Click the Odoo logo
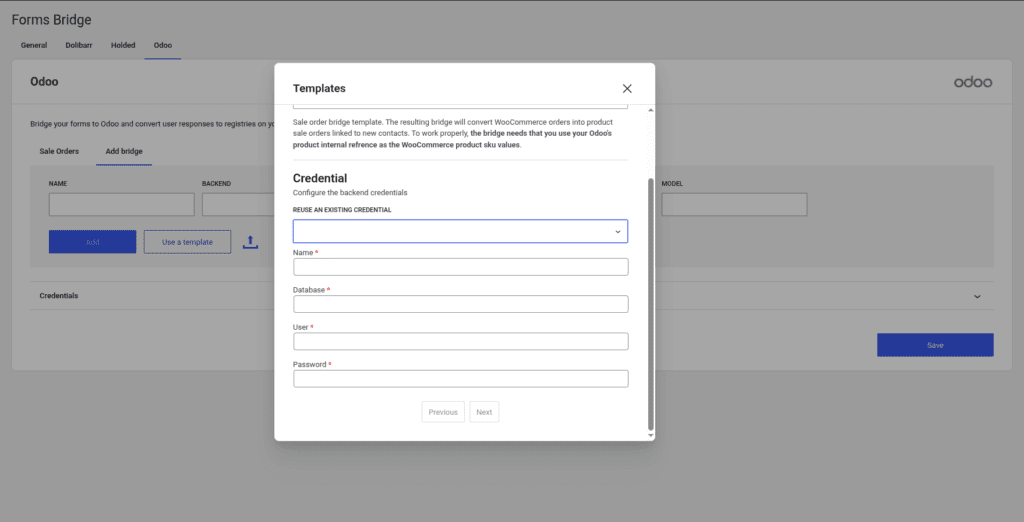 click(973, 82)
